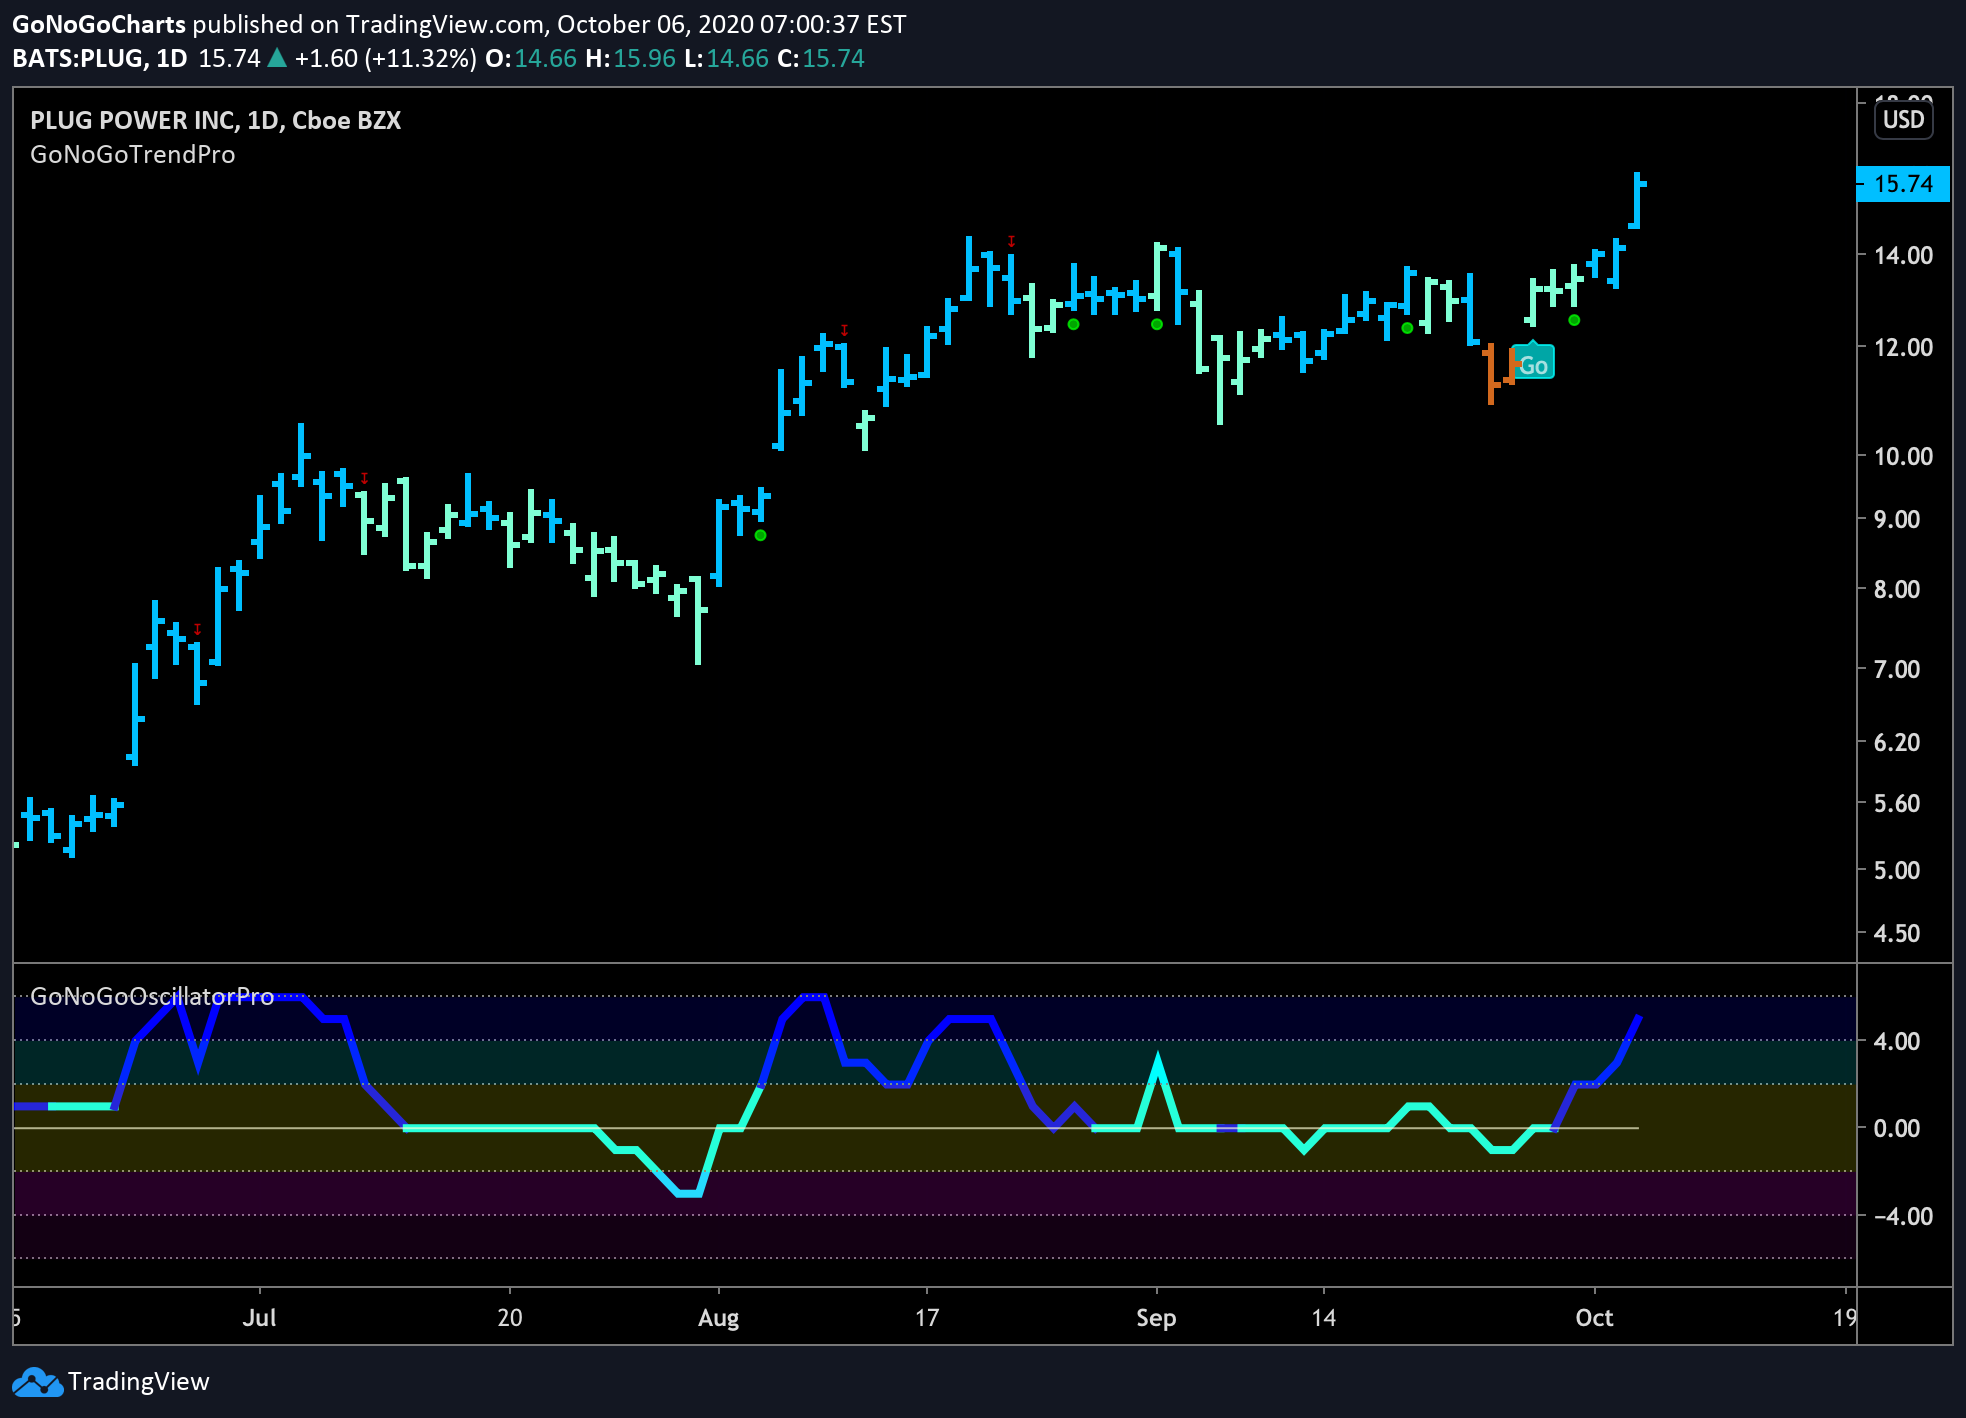Click the H:15.96 high value
This screenshot has height=1418, width=1966.
point(631,58)
